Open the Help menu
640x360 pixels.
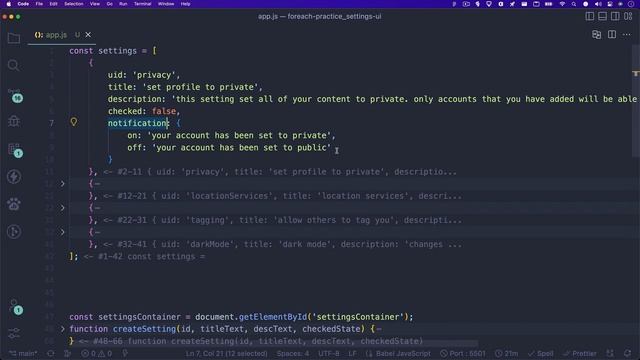tap(186, 4)
